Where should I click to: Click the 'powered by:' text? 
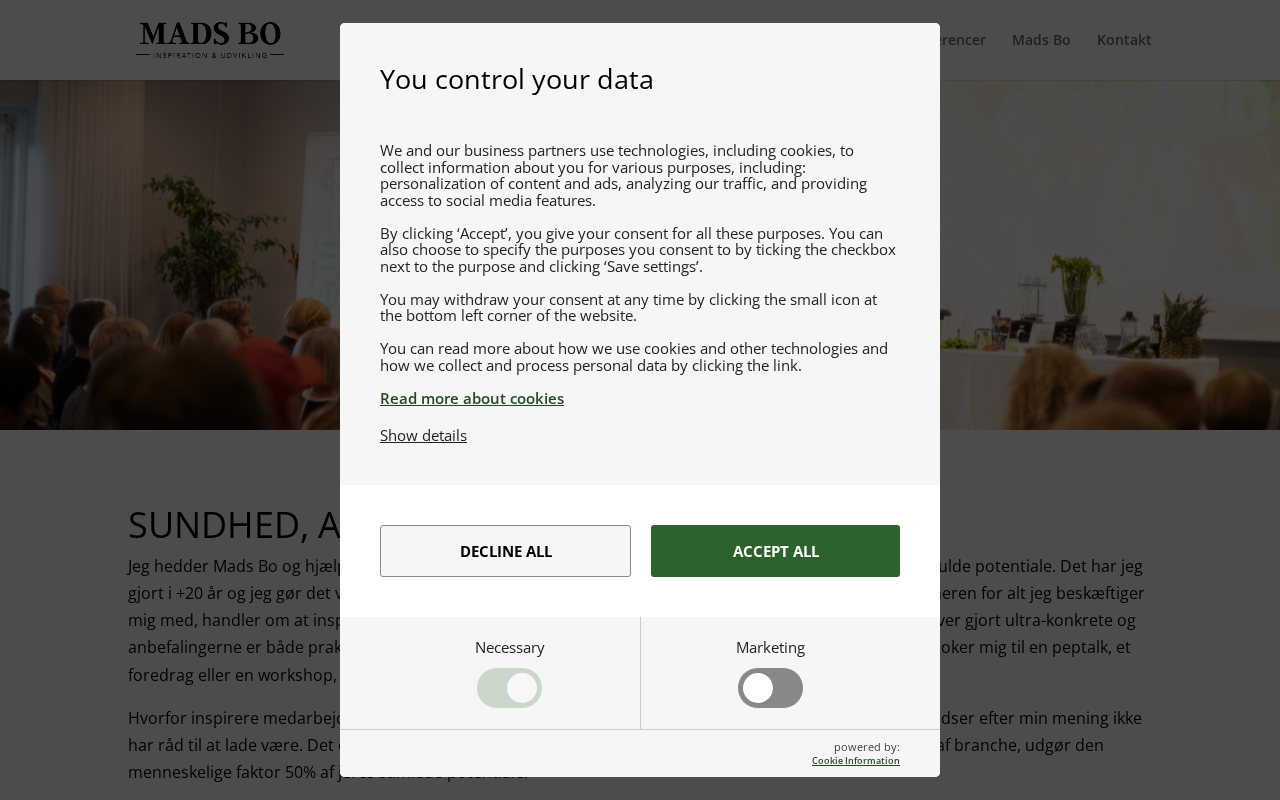click(866, 747)
